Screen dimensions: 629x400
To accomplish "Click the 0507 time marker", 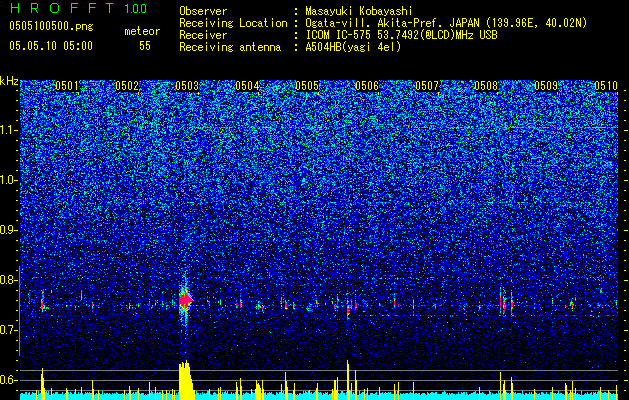I will [427, 86].
